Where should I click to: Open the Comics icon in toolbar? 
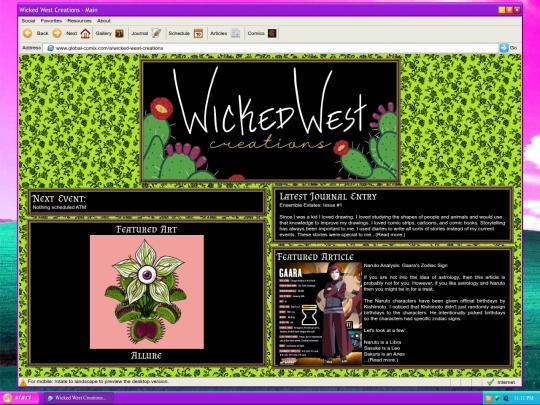click(x=272, y=33)
